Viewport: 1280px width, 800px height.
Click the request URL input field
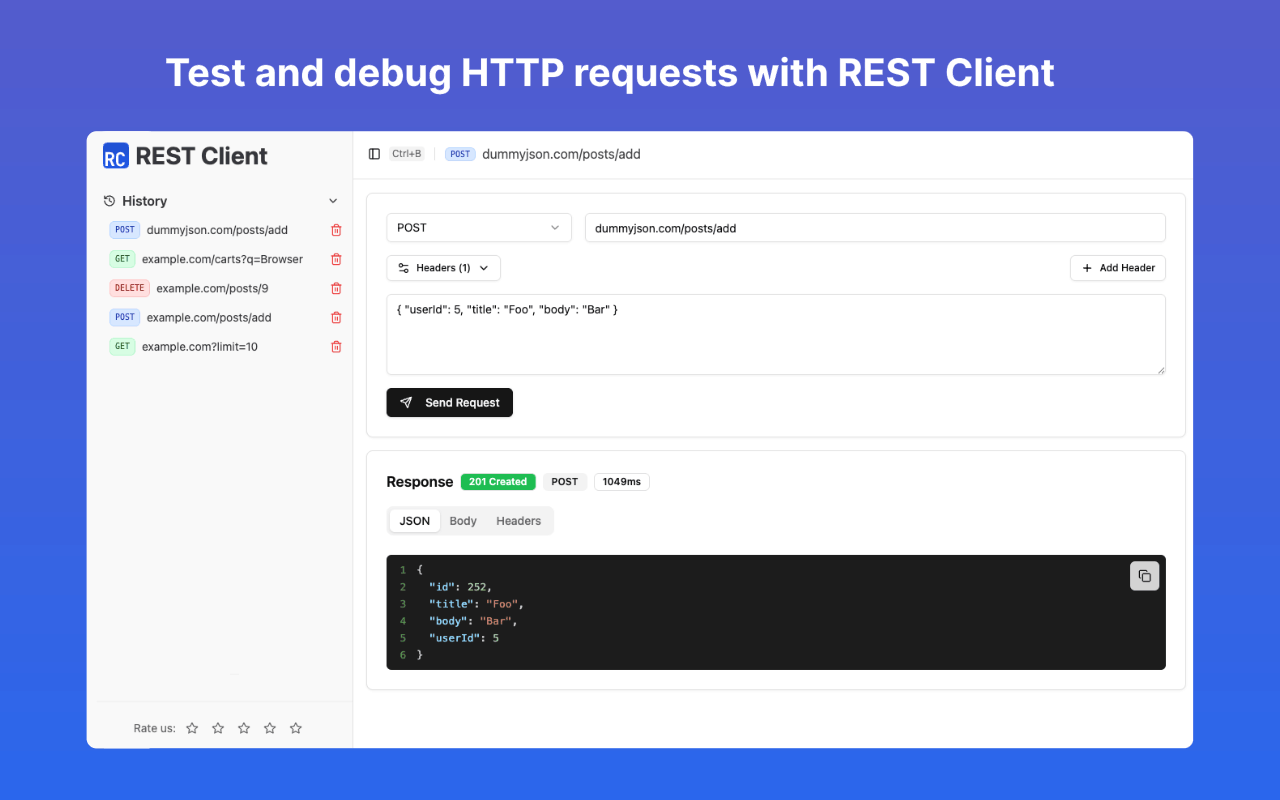click(x=875, y=227)
